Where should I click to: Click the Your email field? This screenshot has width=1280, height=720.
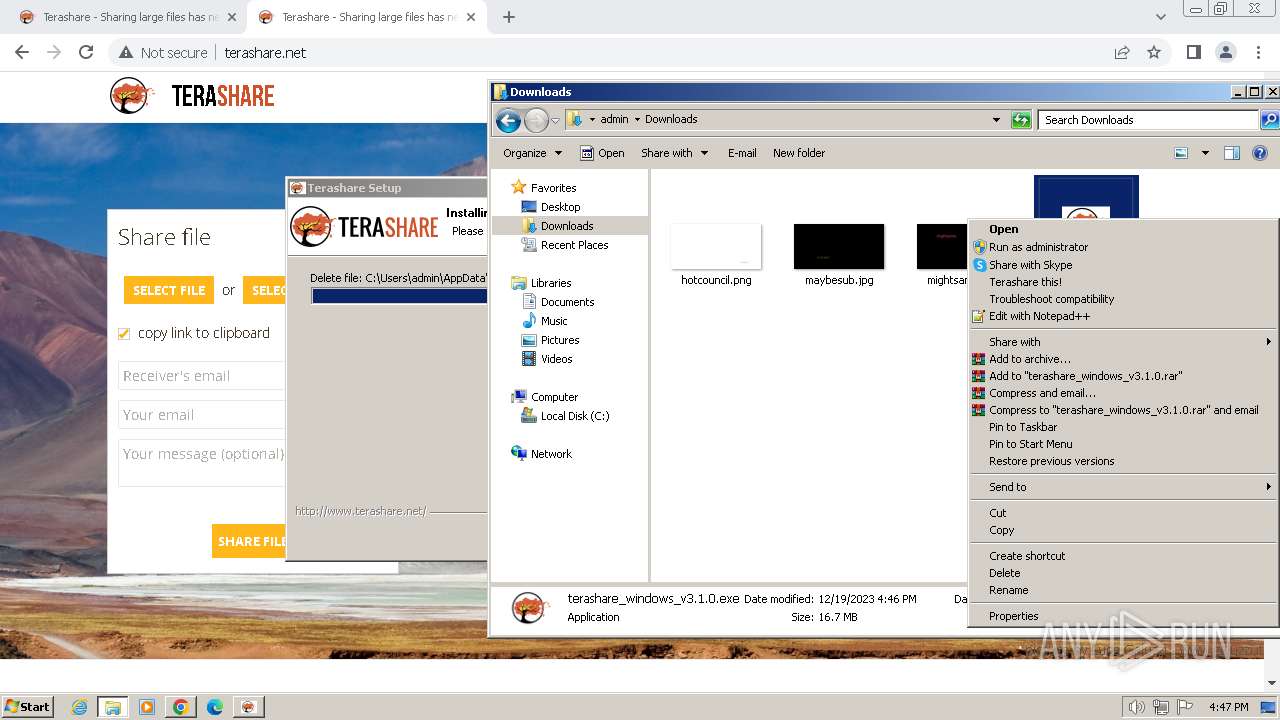click(x=202, y=415)
